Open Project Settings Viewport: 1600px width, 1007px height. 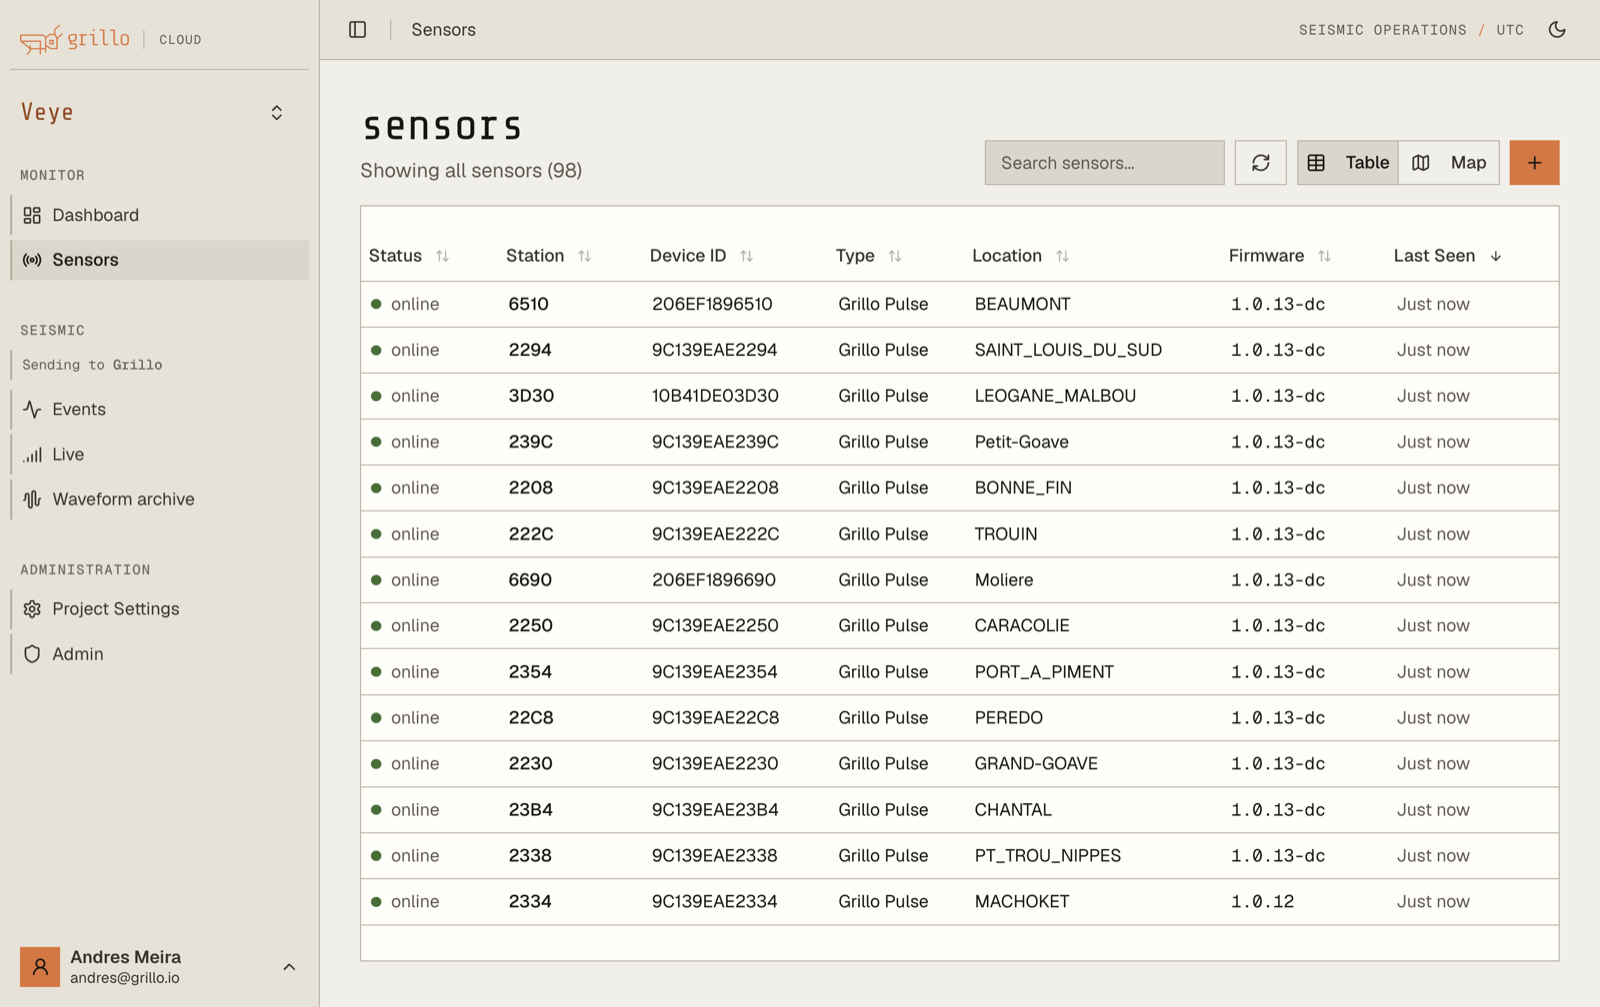click(160, 609)
